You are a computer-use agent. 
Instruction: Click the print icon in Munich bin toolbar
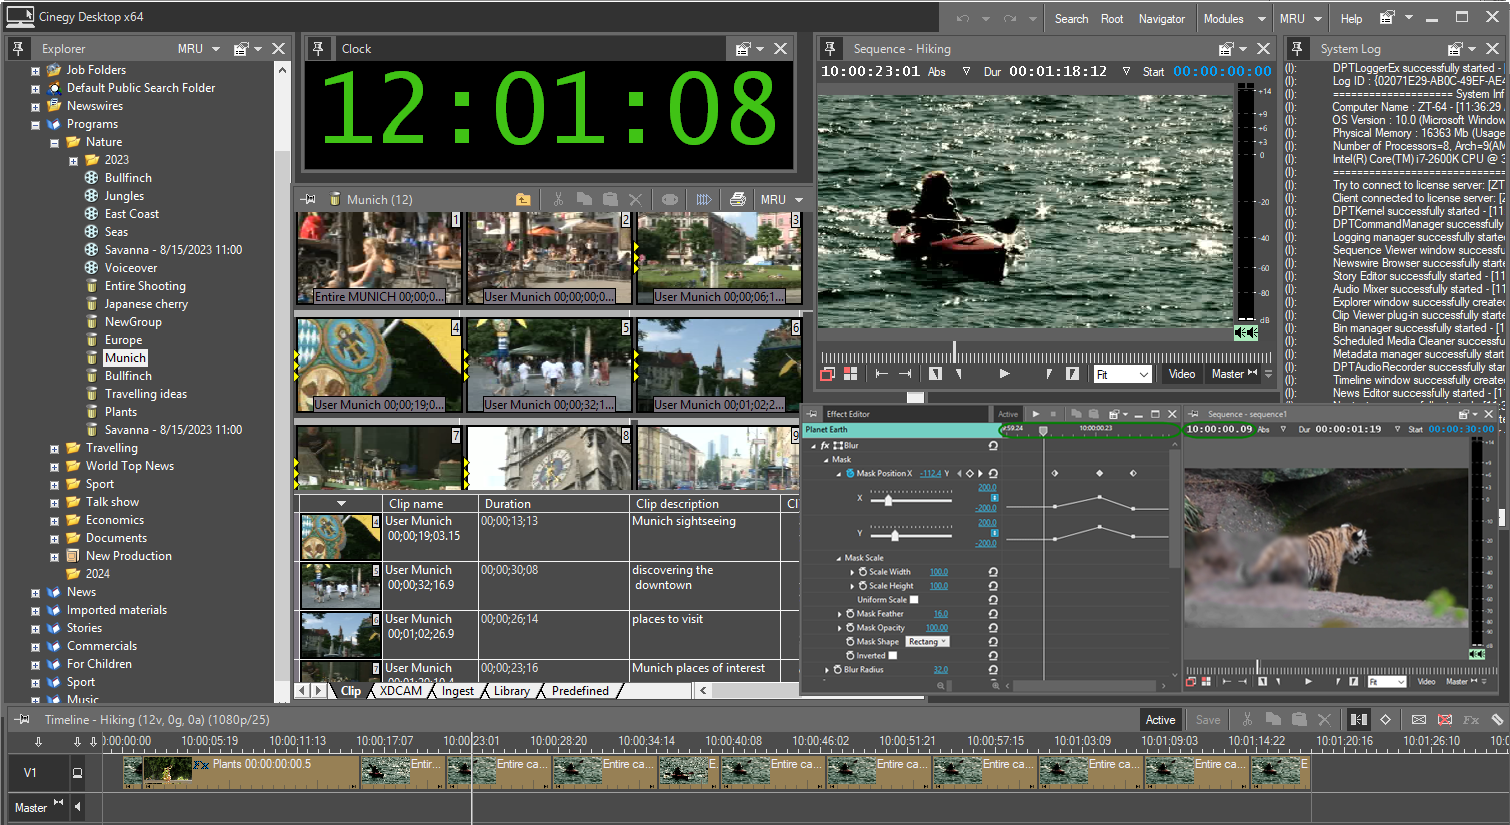pos(737,199)
